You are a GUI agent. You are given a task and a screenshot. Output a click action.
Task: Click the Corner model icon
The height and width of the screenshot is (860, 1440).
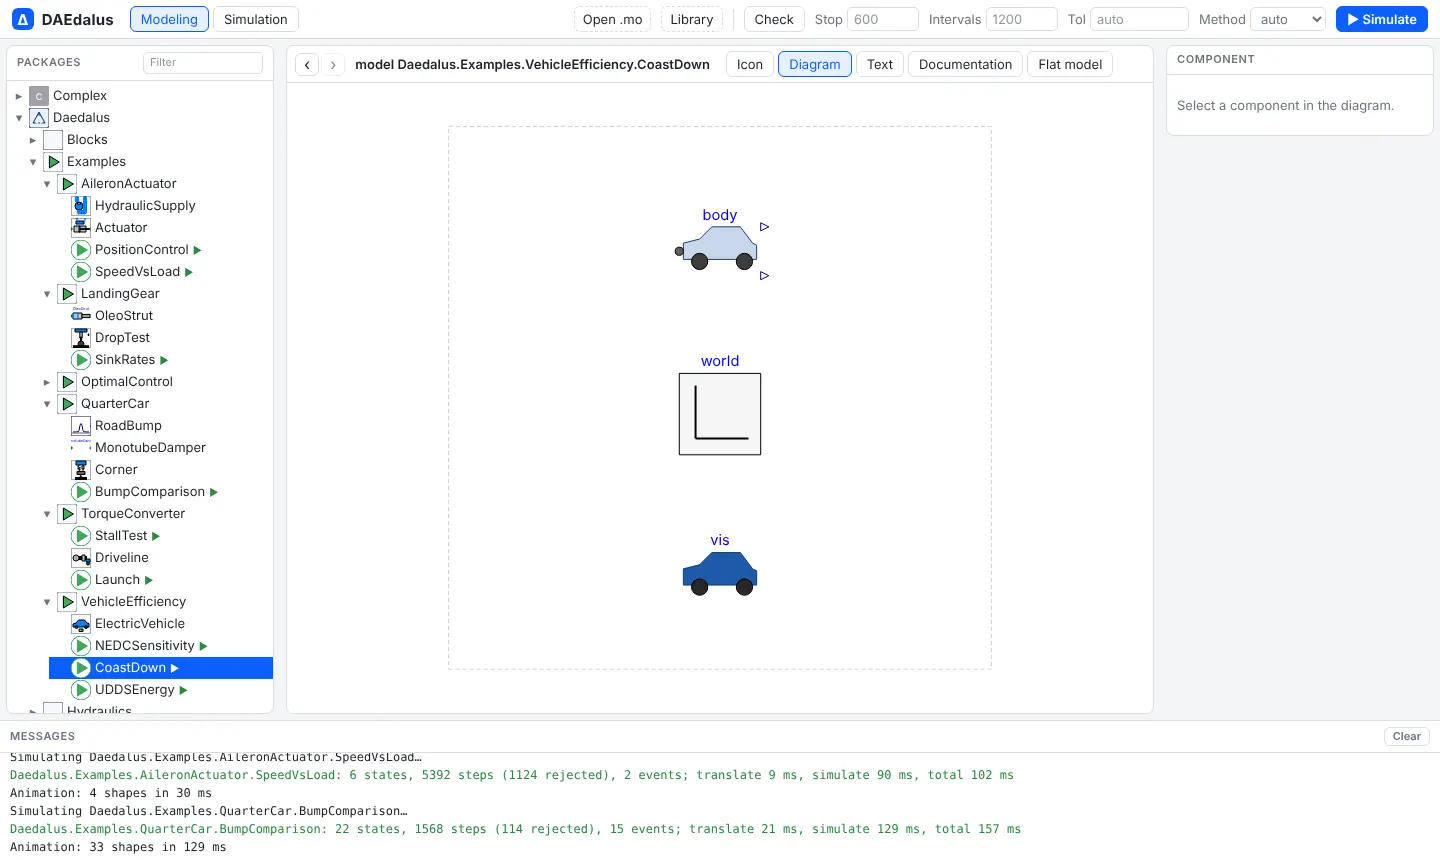coord(81,470)
